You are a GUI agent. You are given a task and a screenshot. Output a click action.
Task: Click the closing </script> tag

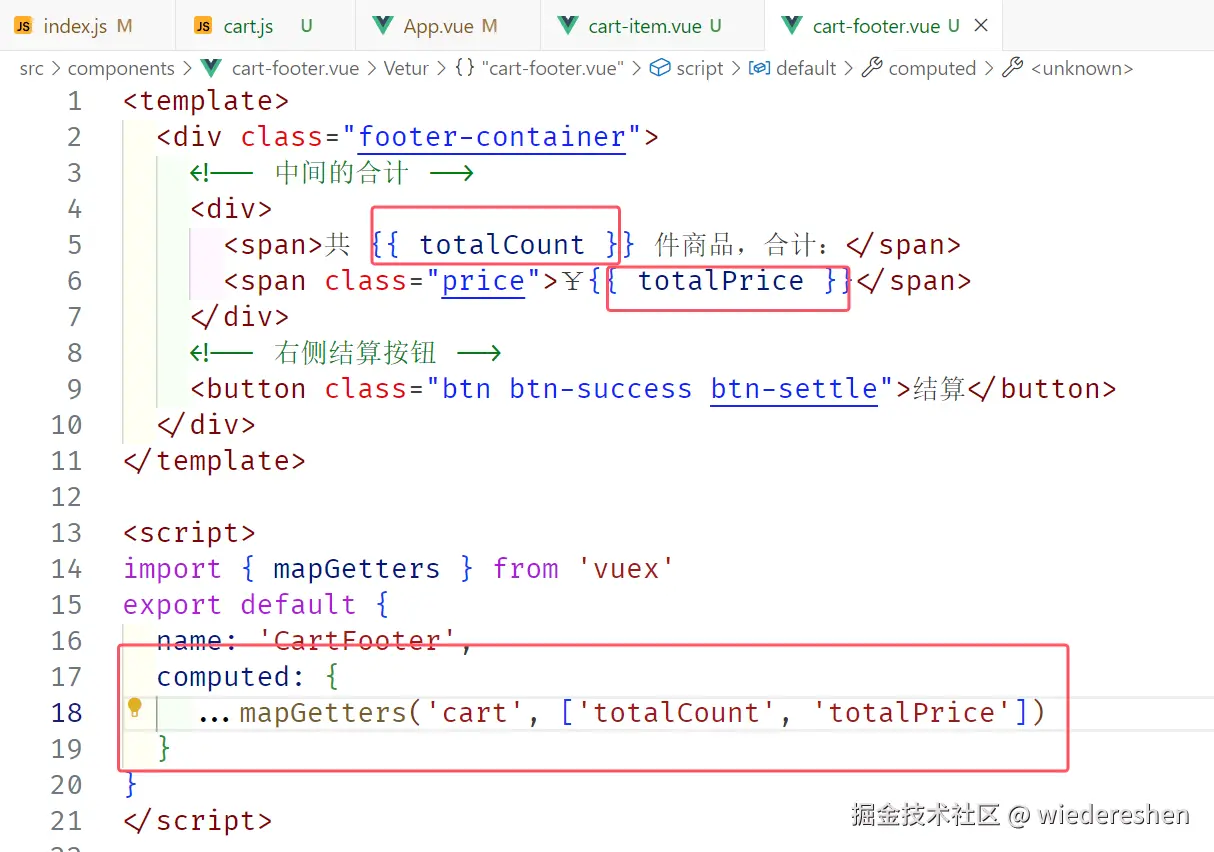197,821
